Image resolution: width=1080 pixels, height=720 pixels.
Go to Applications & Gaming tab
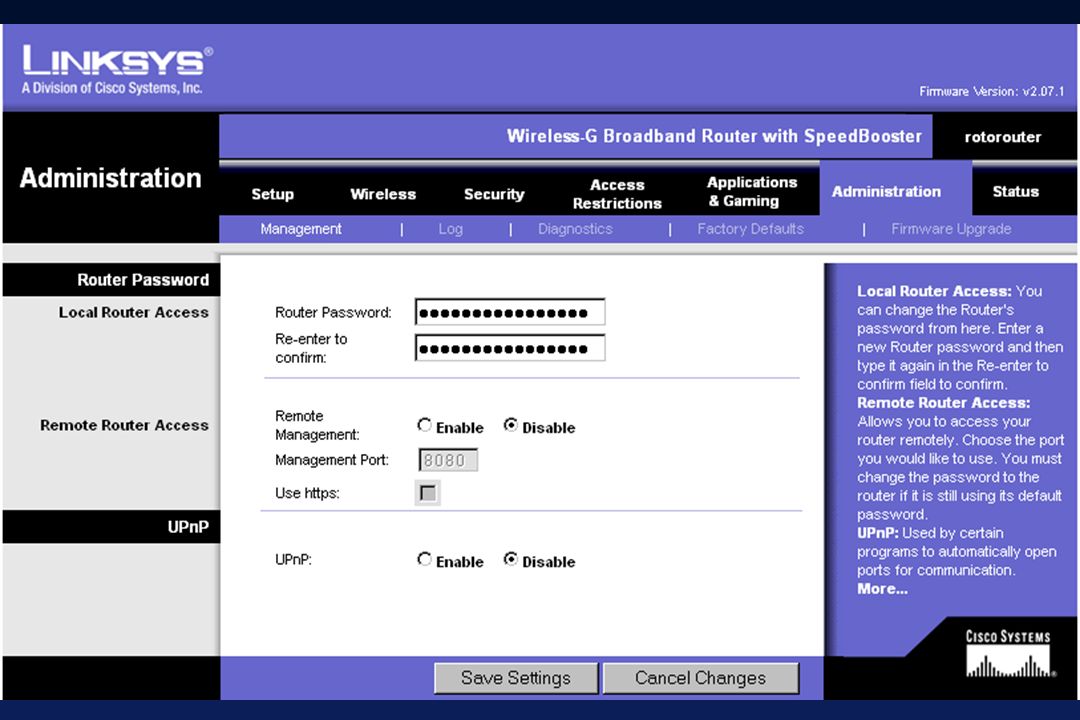click(751, 192)
